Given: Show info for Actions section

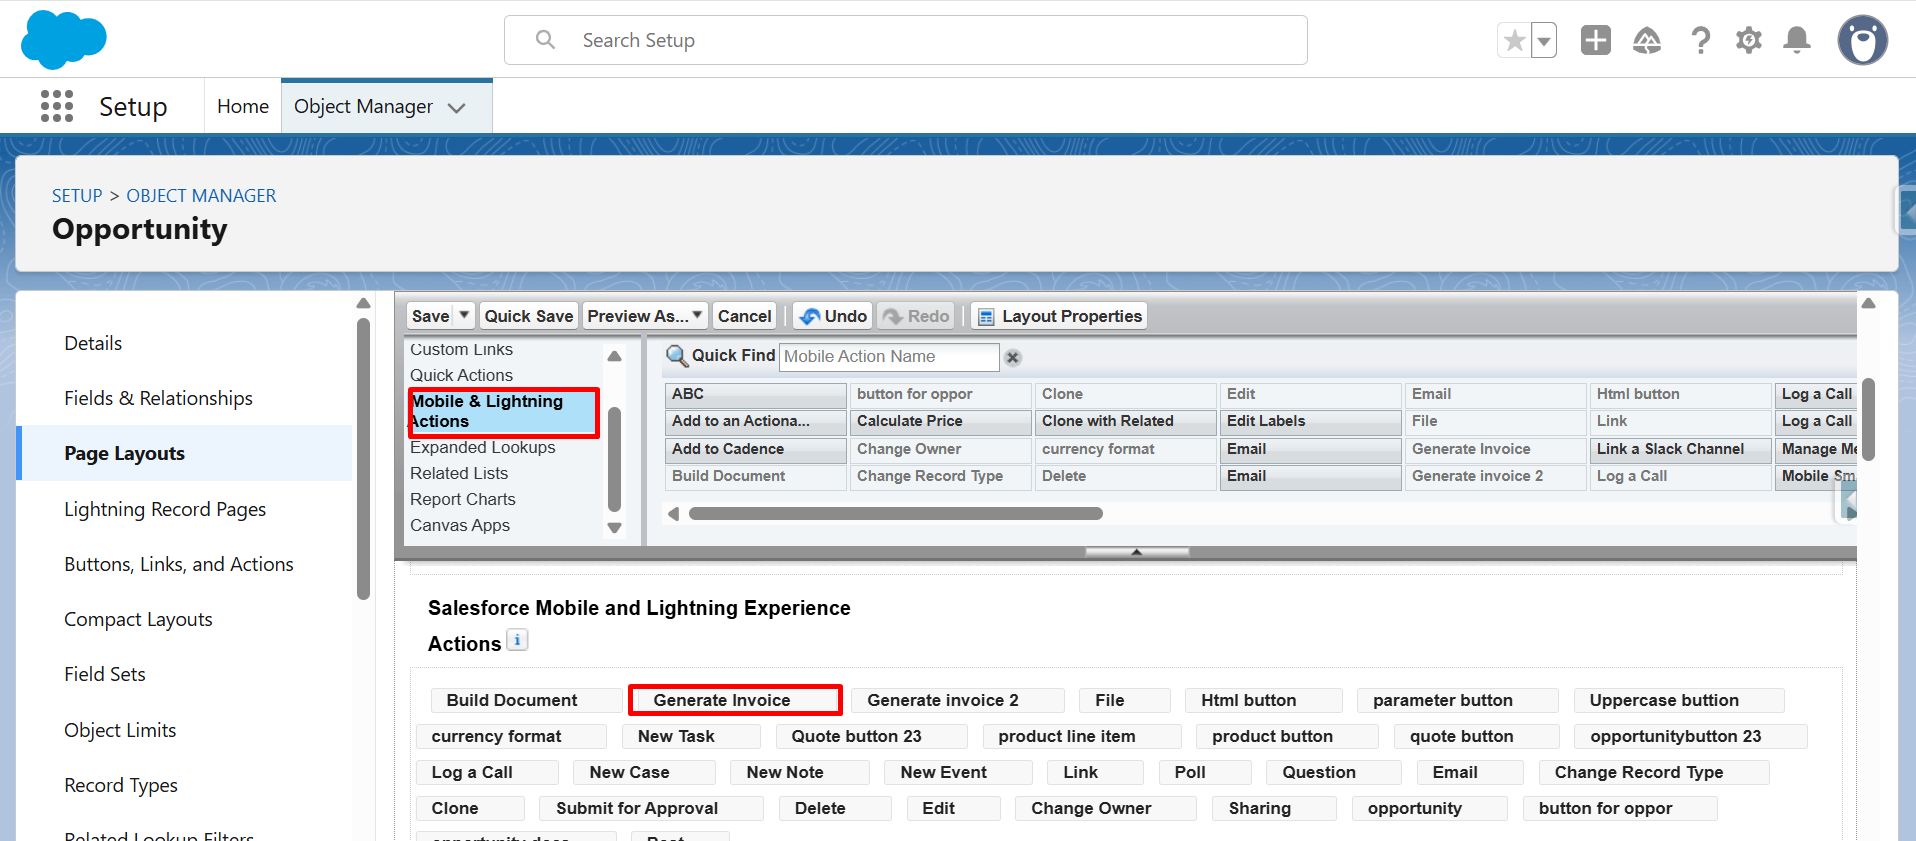Looking at the screenshot, I should [517, 641].
